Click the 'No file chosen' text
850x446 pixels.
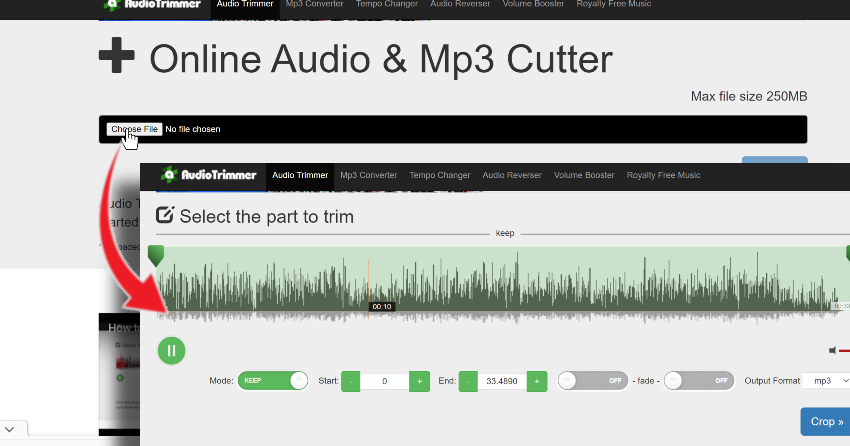(x=193, y=129)
